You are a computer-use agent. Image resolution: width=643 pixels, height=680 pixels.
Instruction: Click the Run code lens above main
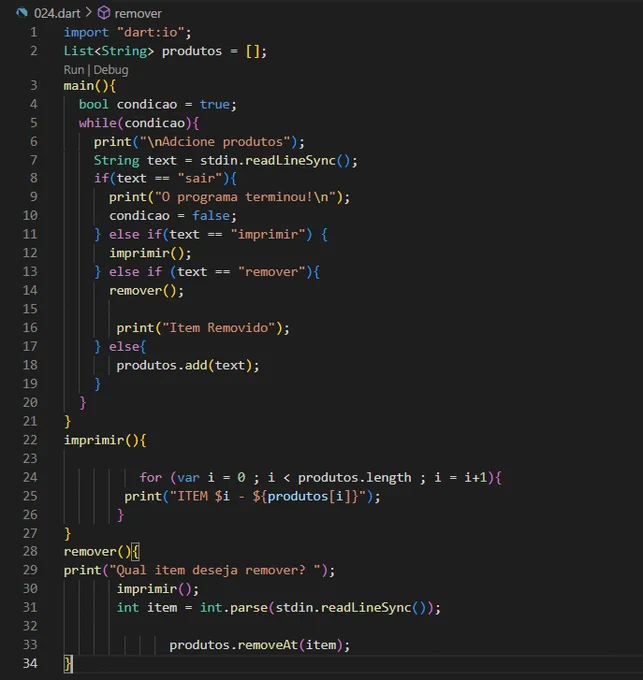[74, 70]
